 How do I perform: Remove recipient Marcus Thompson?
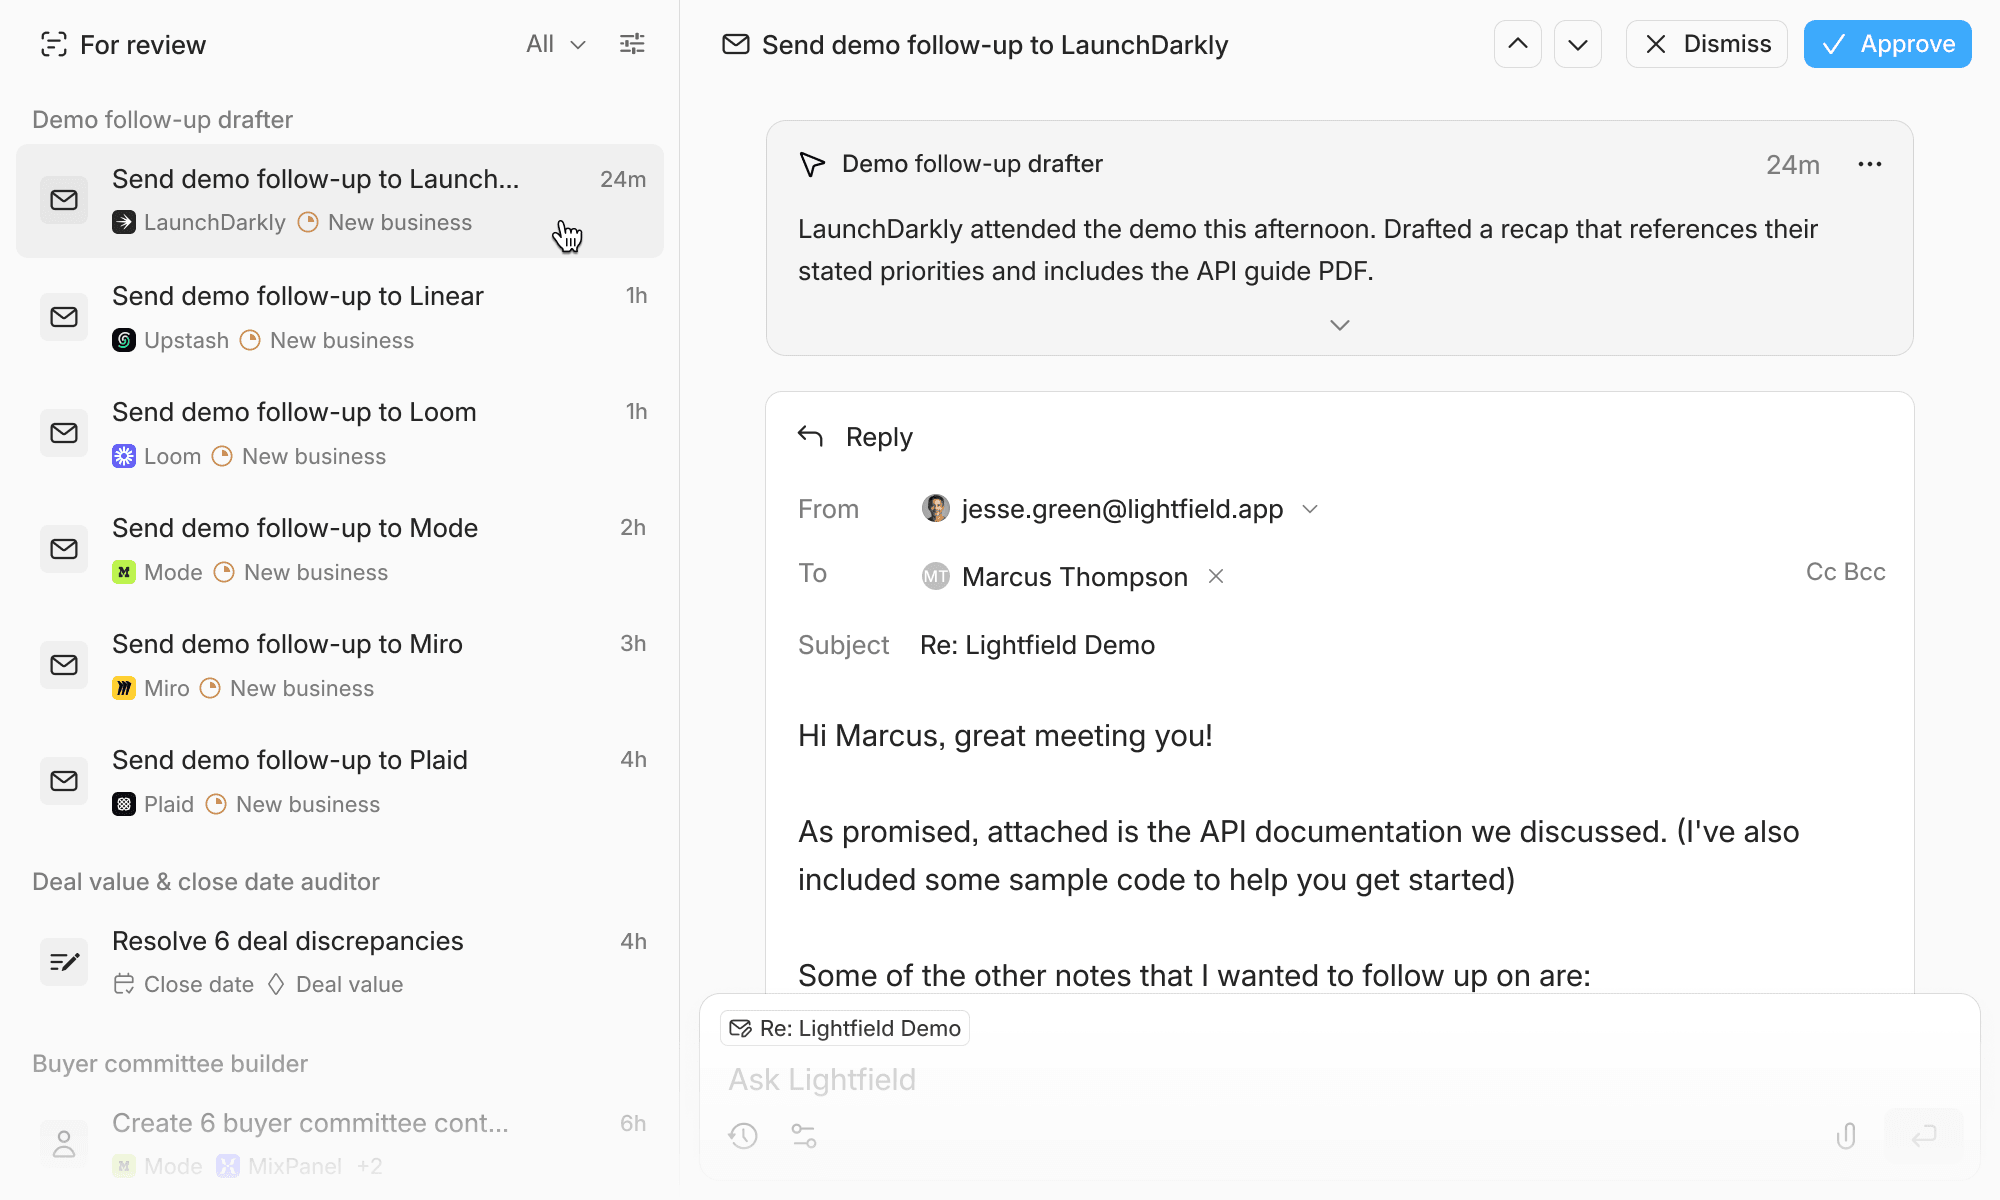[x=1216, y=576]
